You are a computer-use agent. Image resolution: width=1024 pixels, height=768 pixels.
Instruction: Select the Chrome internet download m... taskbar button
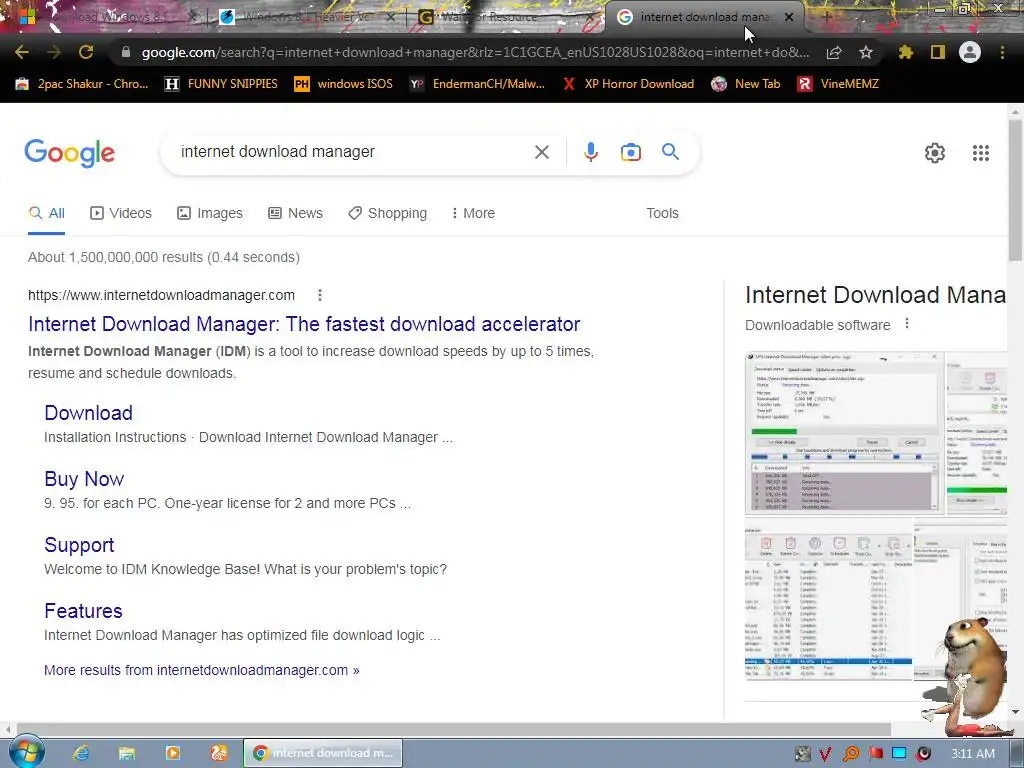323,753
